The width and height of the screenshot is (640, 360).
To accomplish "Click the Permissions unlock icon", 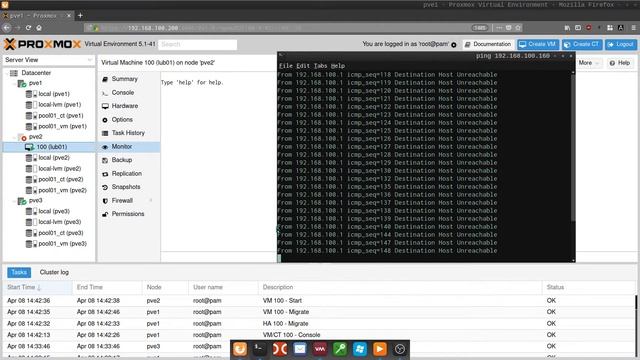I will [105, 214].
